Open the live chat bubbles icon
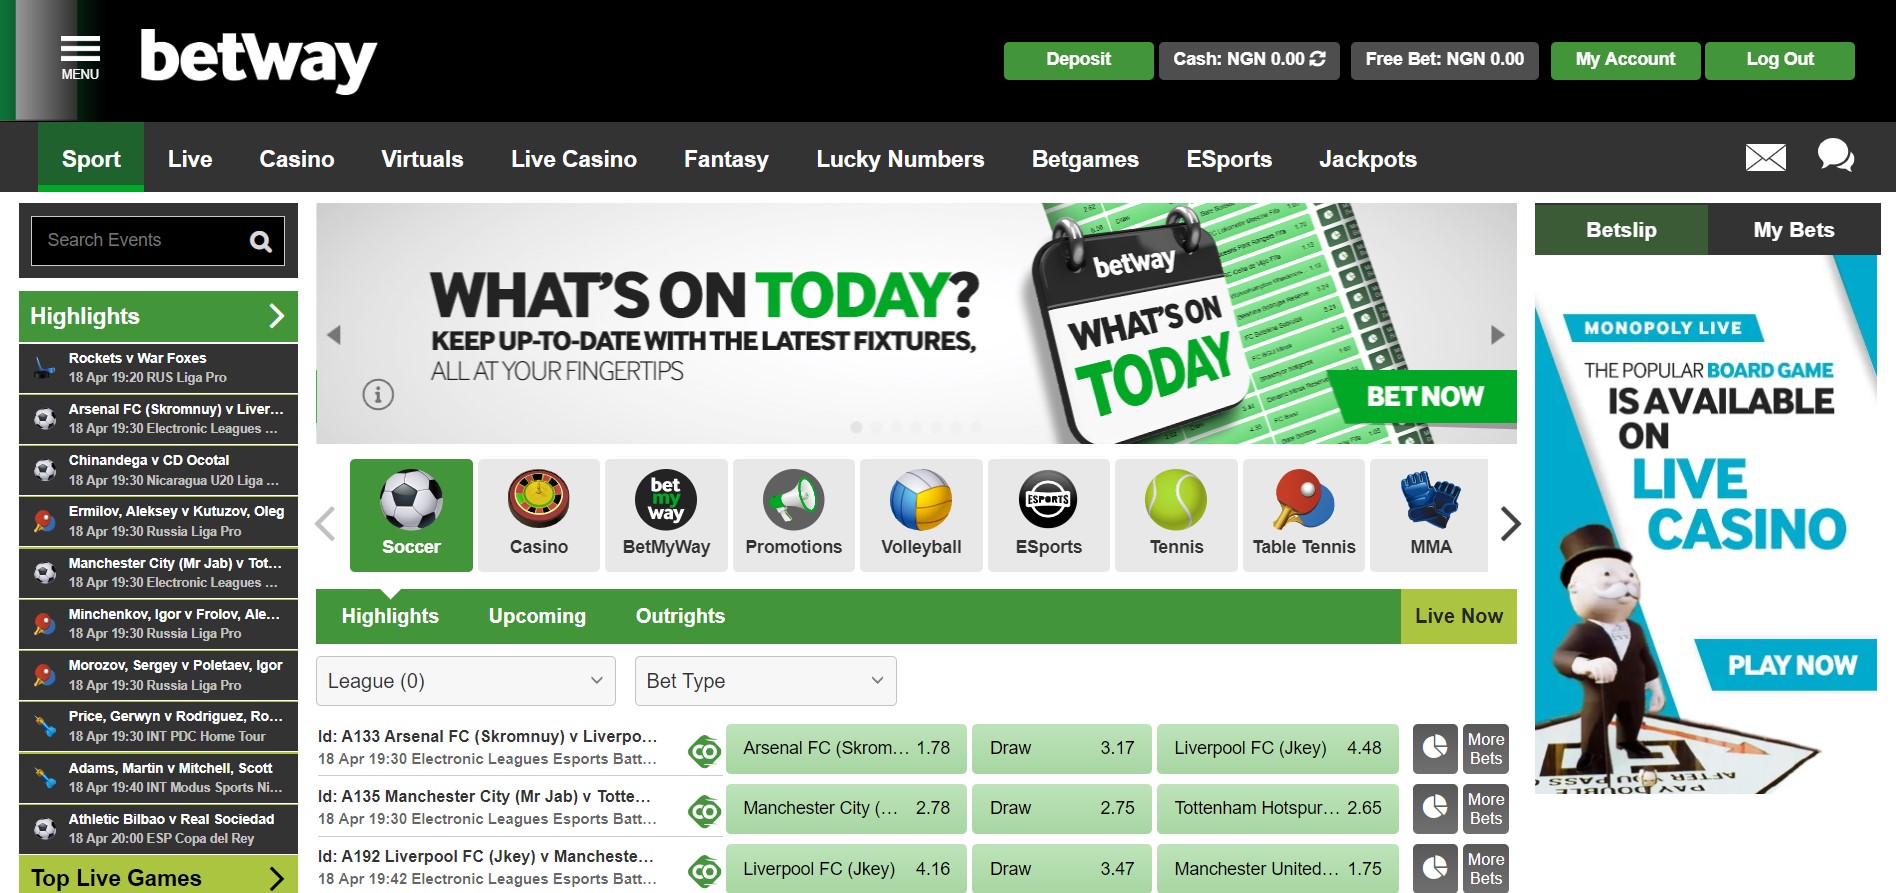 tap(1835, 155)
